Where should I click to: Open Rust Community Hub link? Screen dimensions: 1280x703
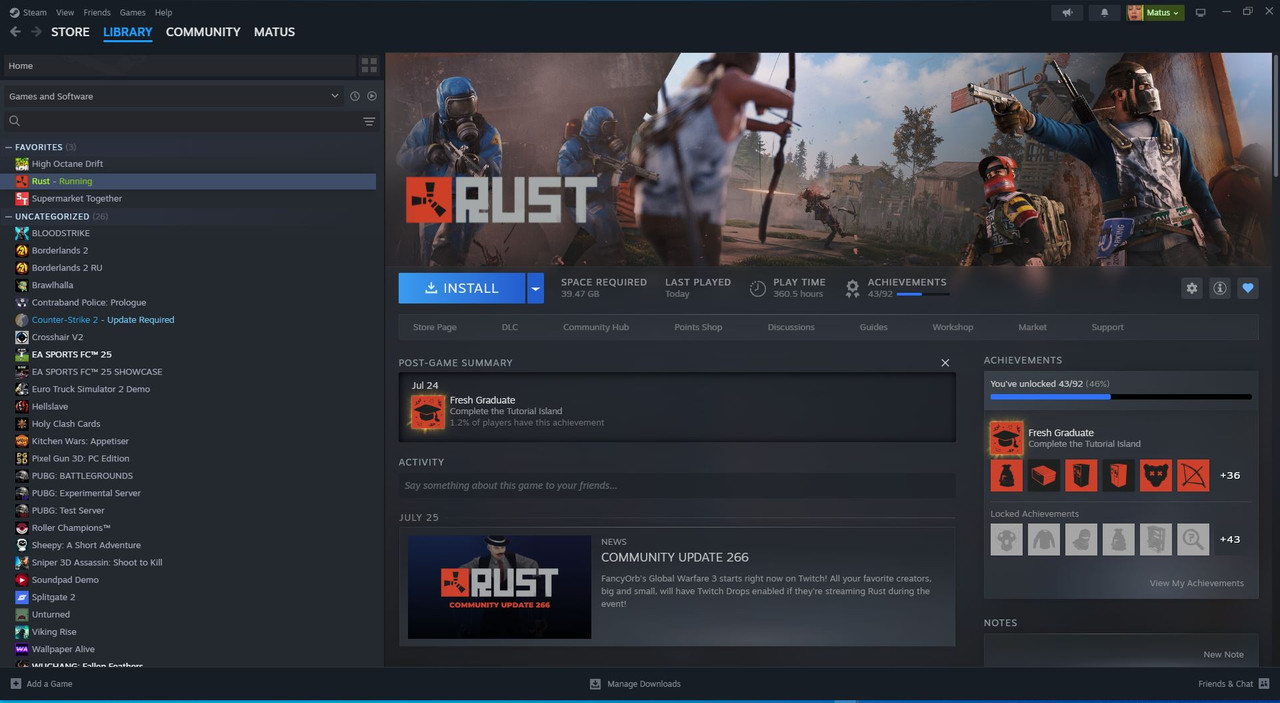click(x=596, y=327)
